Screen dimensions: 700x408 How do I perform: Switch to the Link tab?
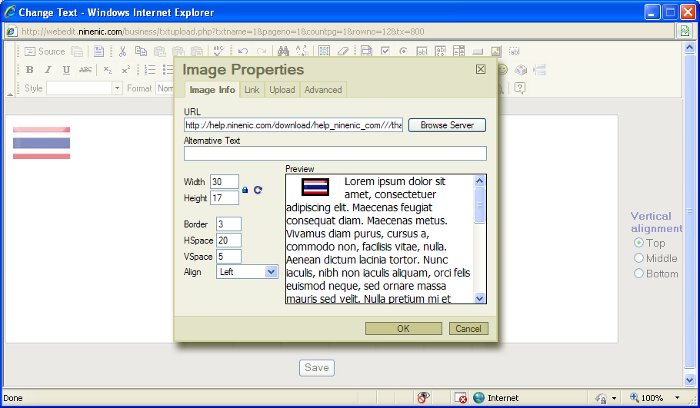(x=252, y=90)
